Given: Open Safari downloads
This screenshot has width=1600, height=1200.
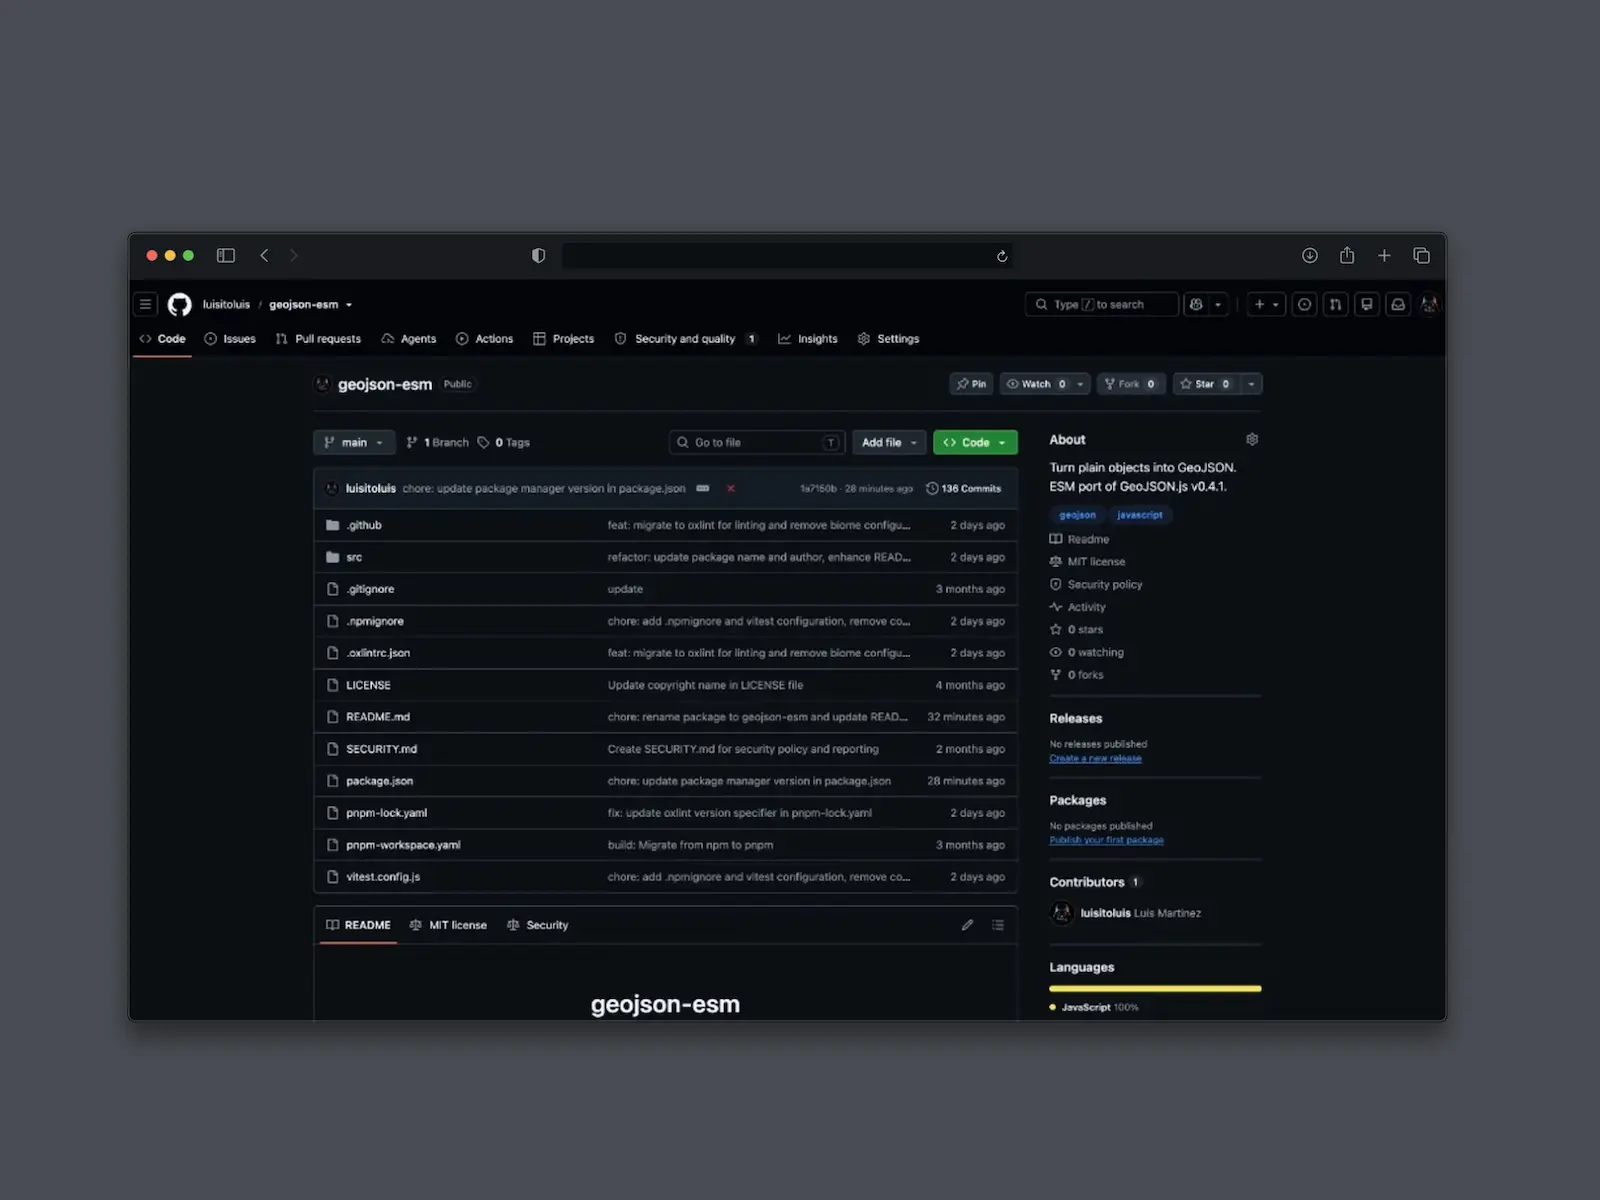Looking at the screenshot, I should coord(1309,256).
